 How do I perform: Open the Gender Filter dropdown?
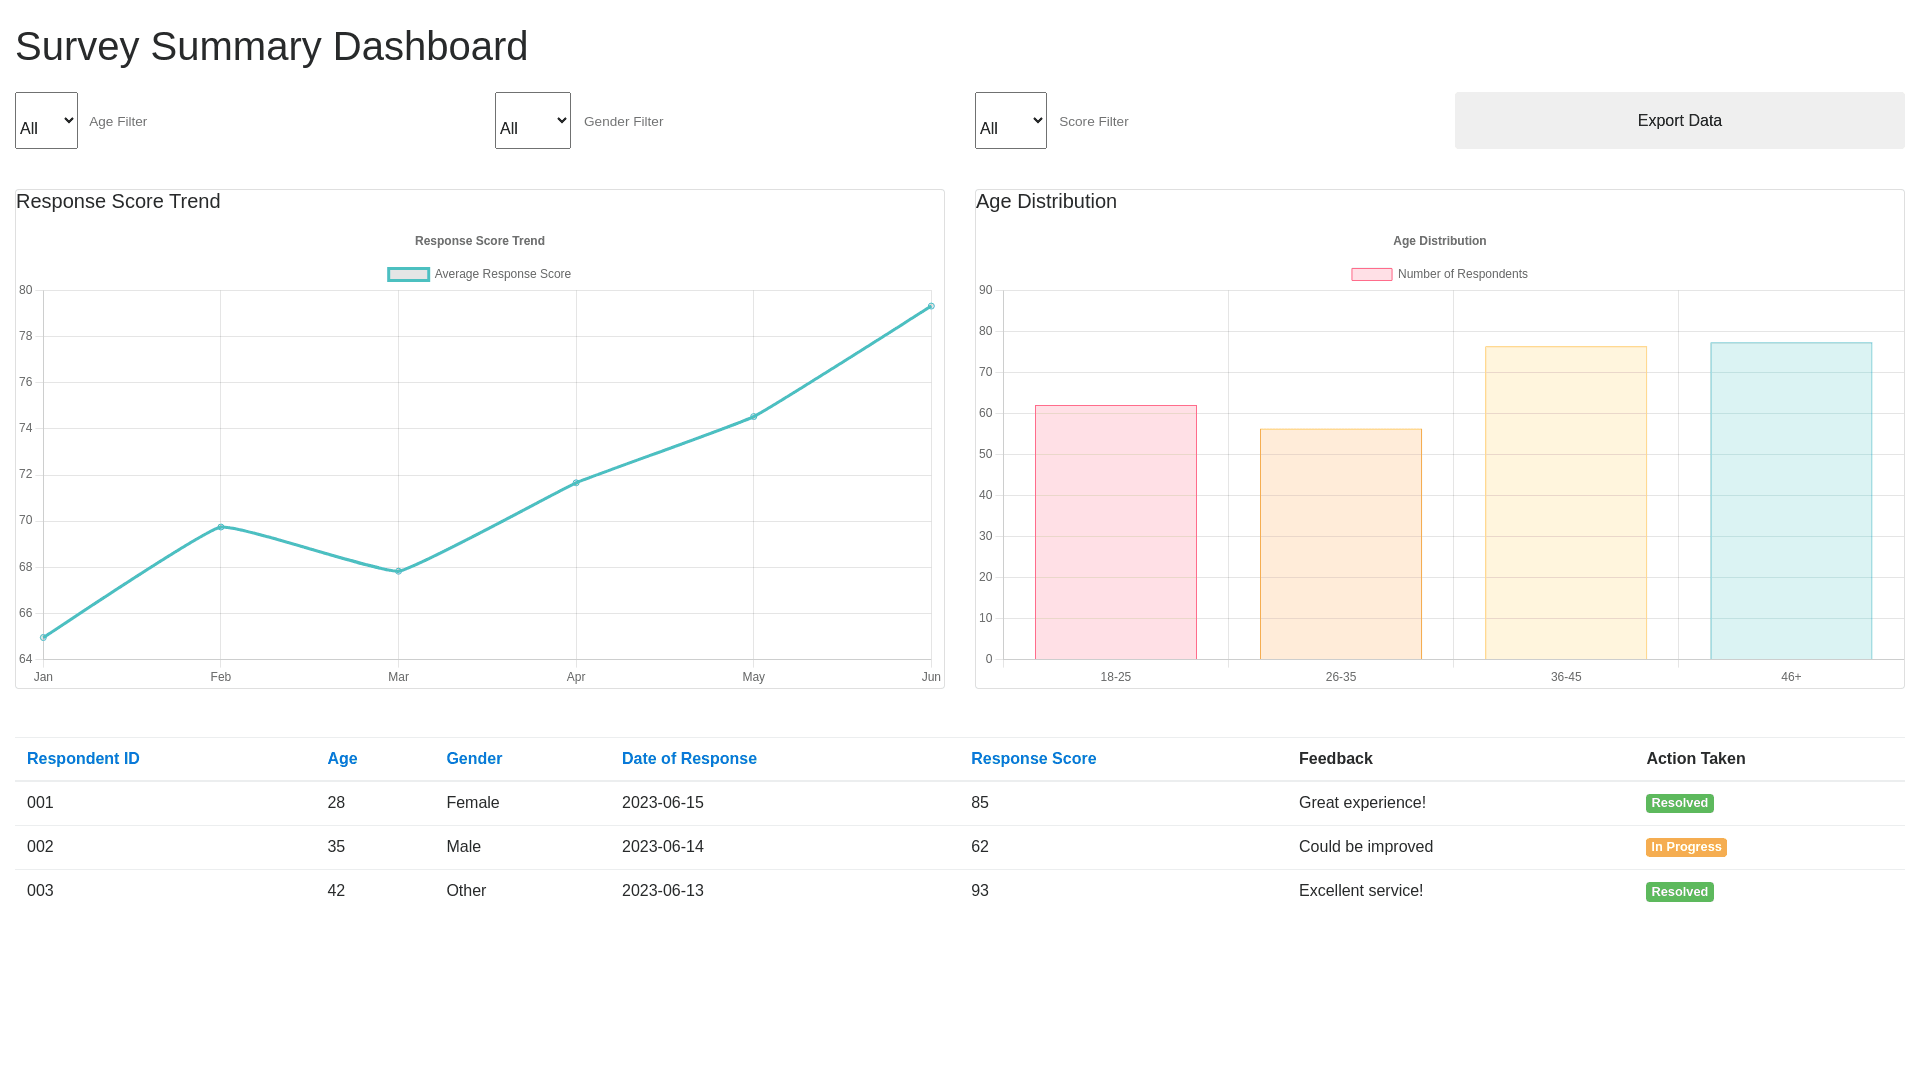(x=532, y=121)
